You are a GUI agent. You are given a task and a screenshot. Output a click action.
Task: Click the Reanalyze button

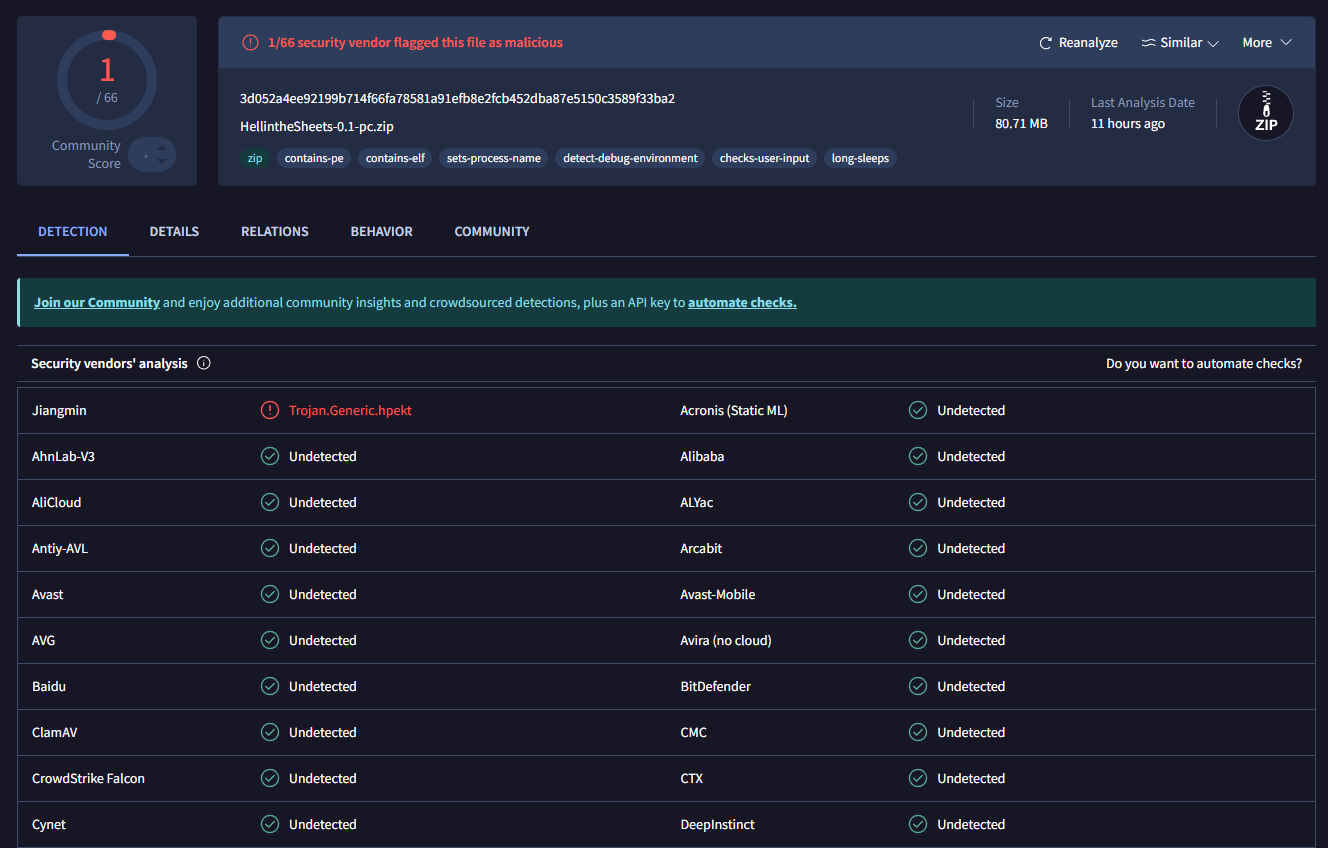pyautogui.click(x=1078, y=43)
